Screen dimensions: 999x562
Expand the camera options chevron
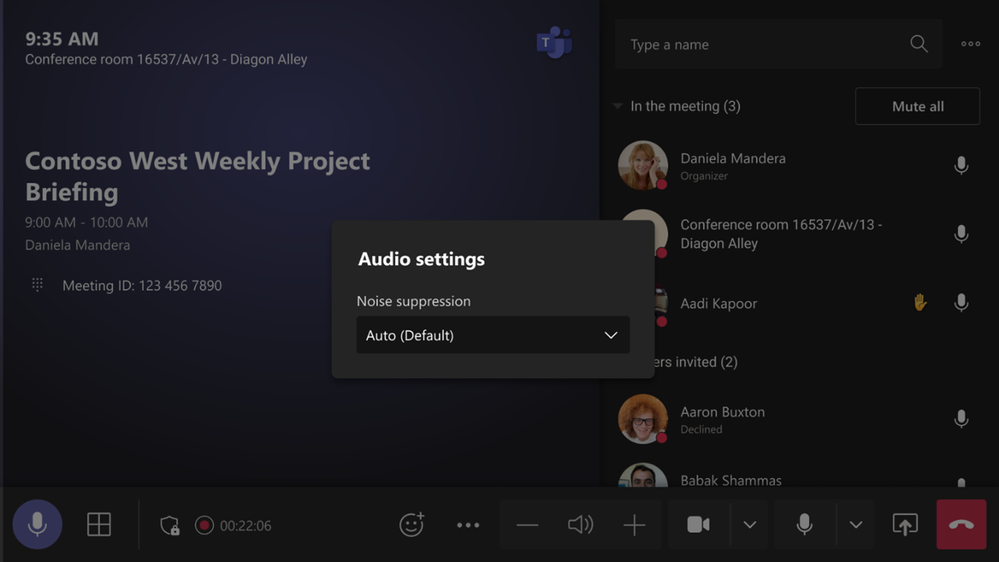pos(750,525)
